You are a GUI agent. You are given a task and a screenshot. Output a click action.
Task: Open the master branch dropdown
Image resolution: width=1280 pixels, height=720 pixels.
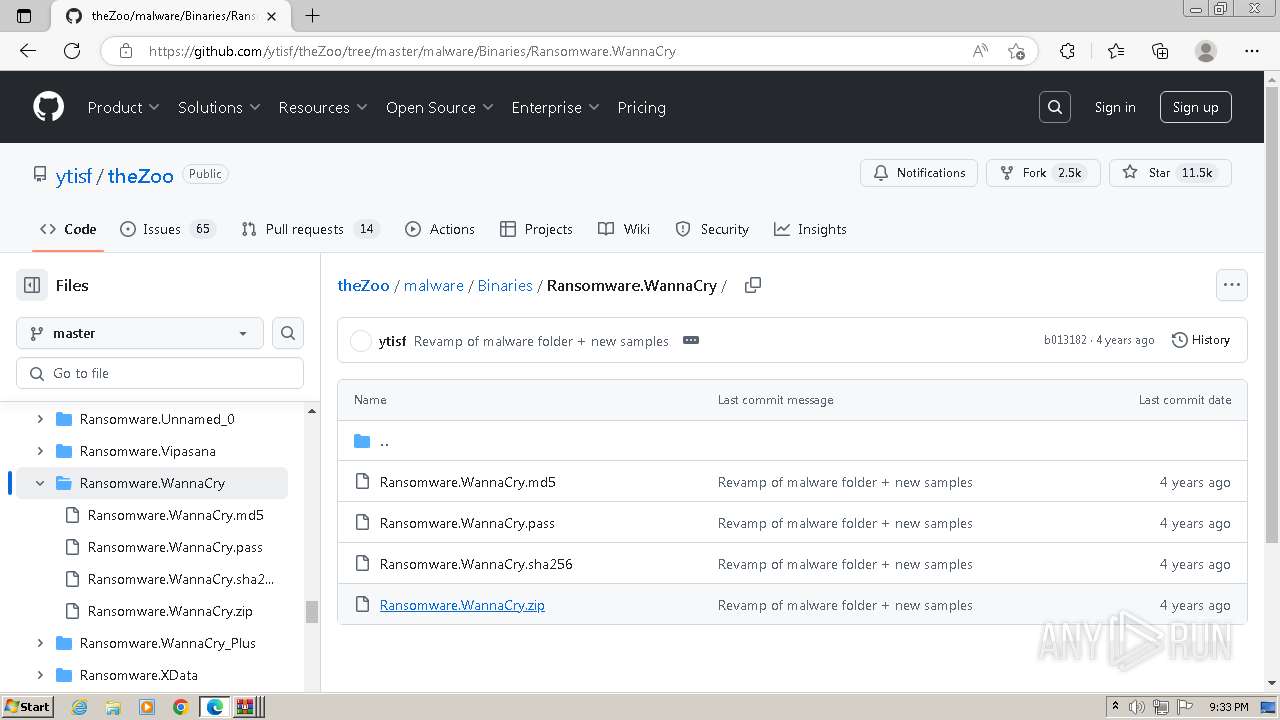click(139, 333)
